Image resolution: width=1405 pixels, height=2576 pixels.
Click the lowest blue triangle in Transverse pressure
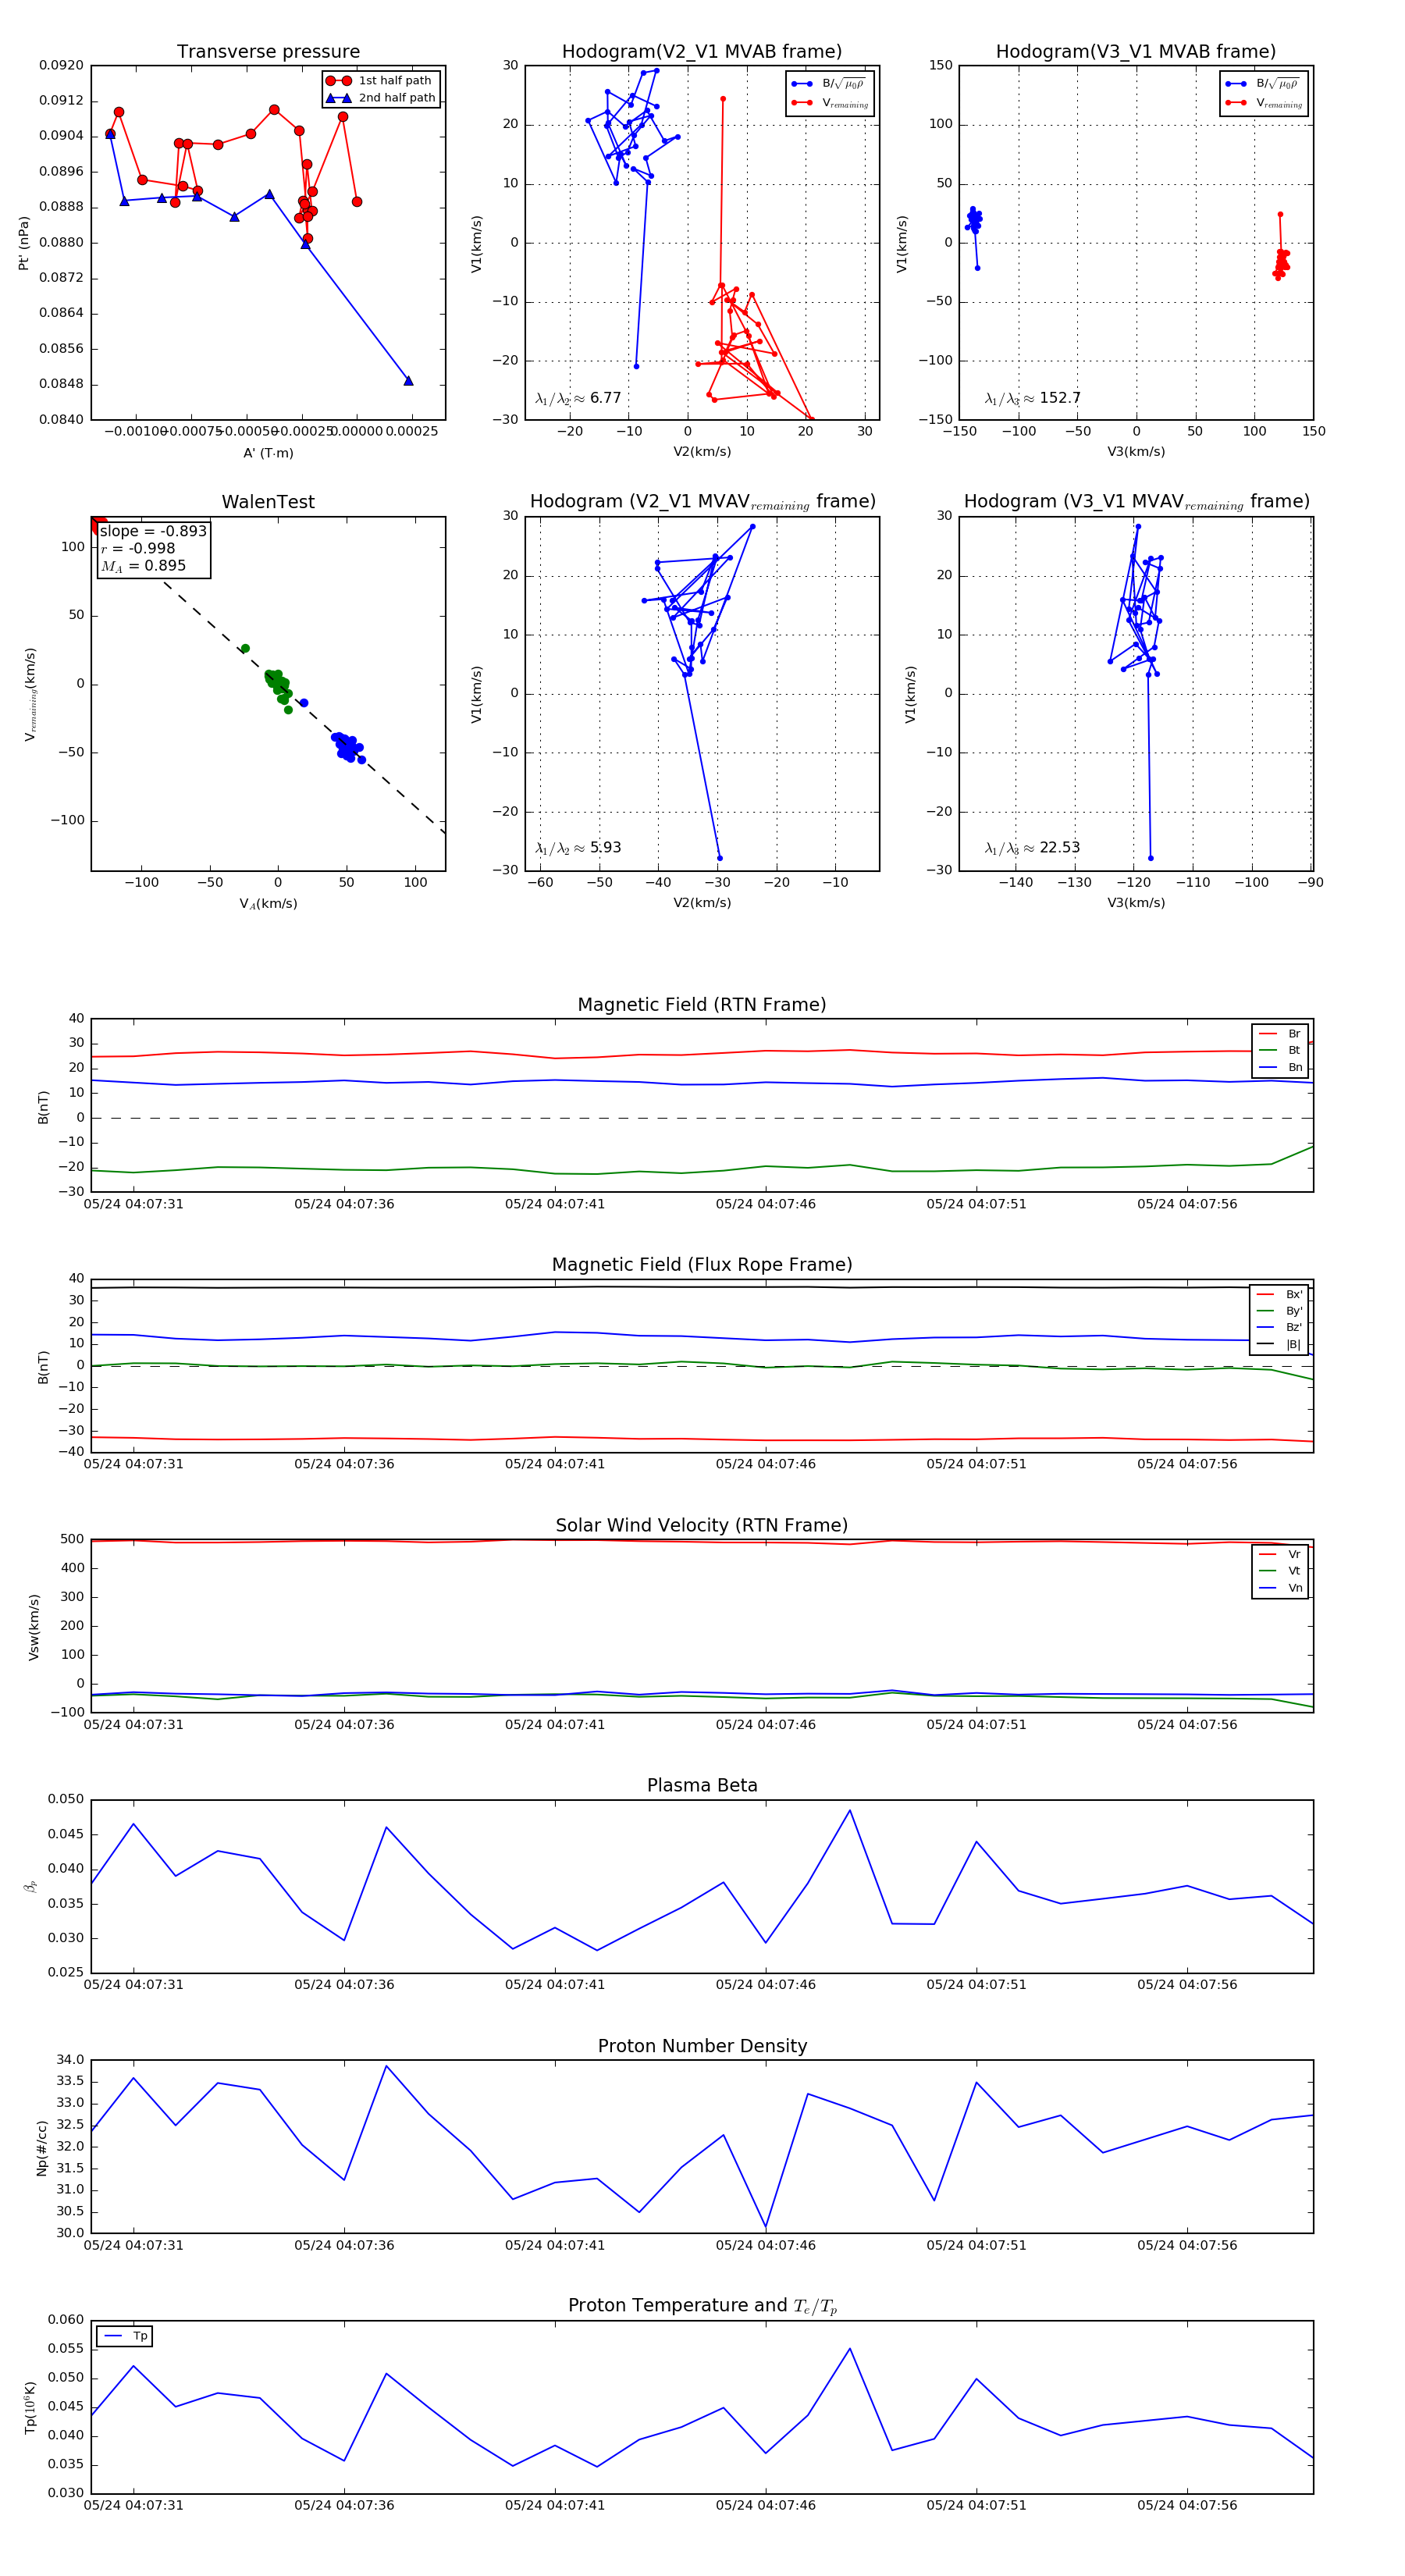408,381
